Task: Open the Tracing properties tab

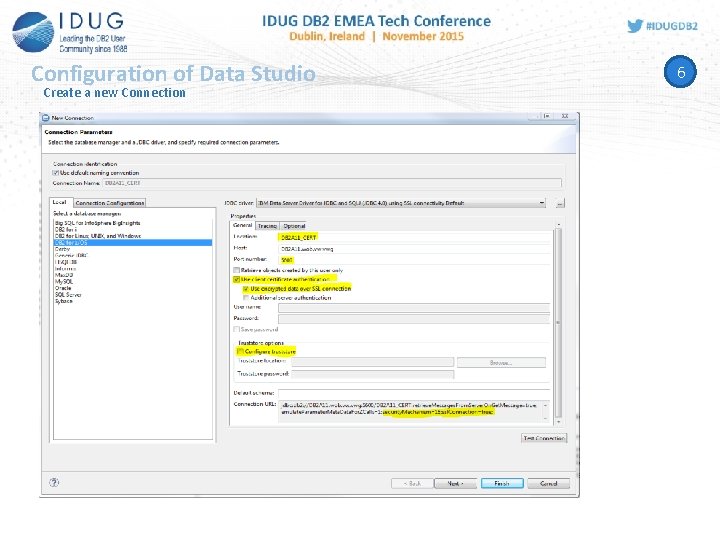Action: click(267, 226)
